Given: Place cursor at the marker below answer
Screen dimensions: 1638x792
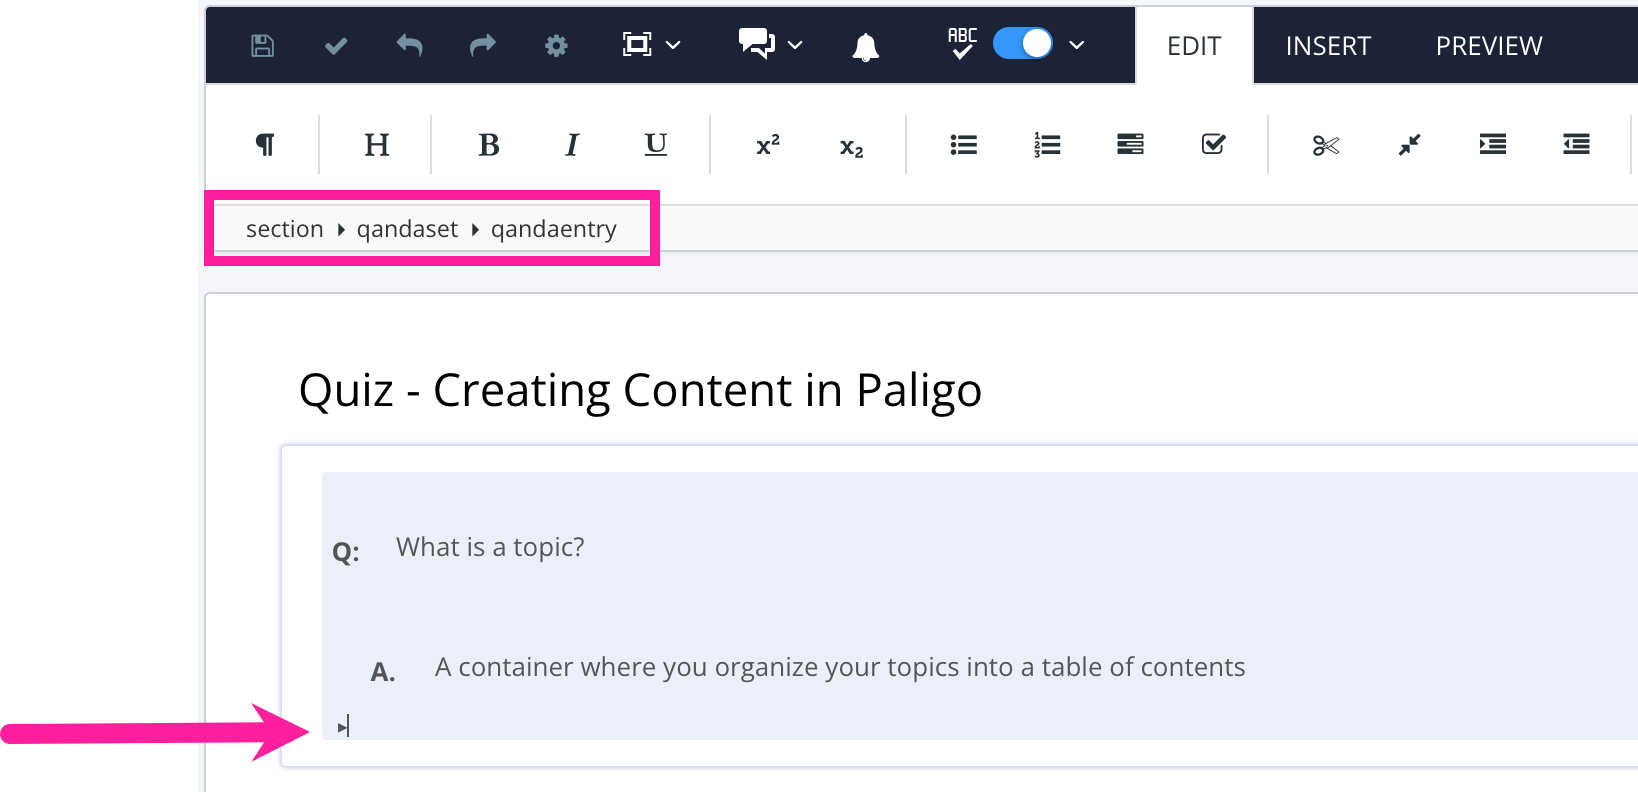Looking at the screenshot, I should tap(344, 726).
